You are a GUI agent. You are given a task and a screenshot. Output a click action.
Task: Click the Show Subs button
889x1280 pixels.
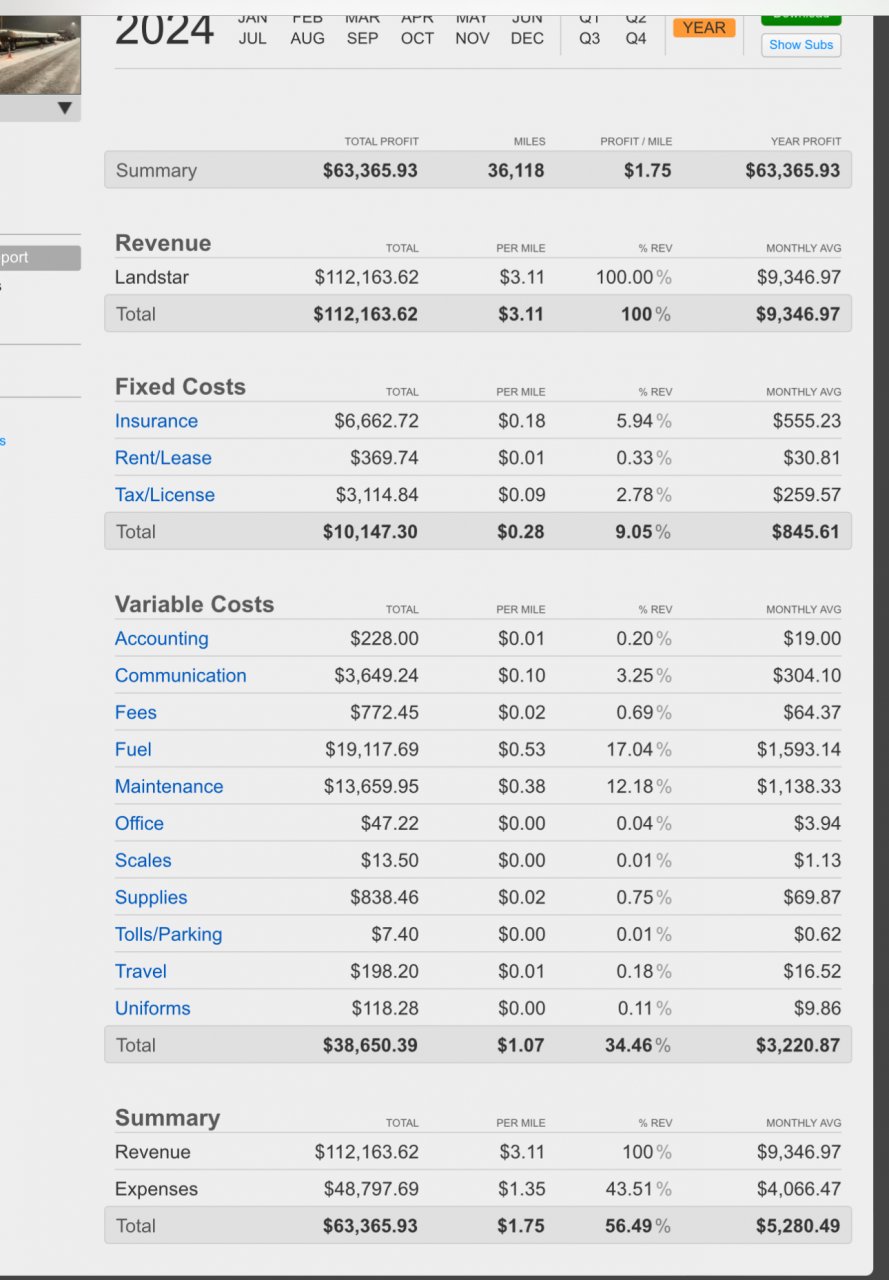(801, 45)
